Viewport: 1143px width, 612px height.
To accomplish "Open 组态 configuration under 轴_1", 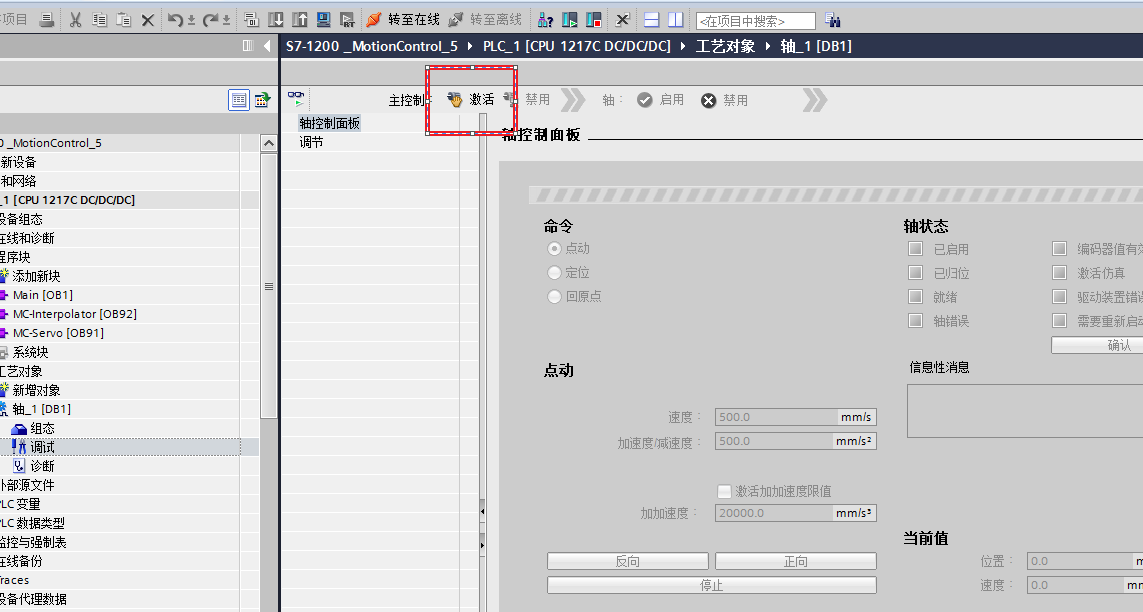I will pyautogui.click(x=42, y=428).
